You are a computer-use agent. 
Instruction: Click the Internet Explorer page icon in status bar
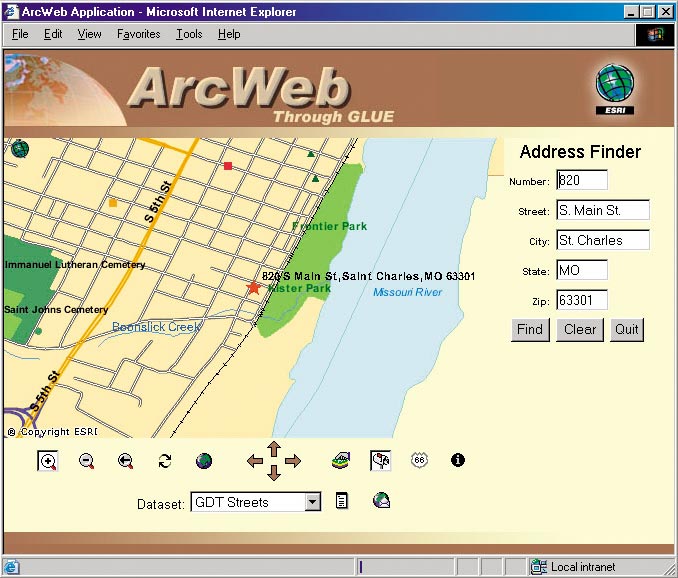click(12, 567)
